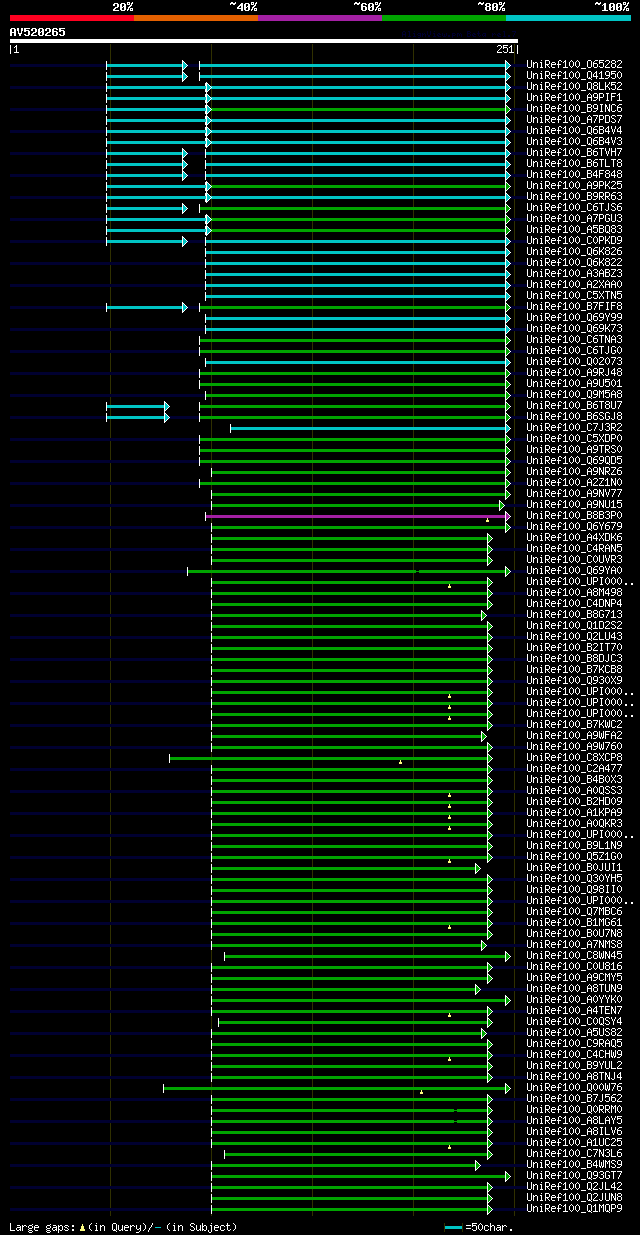This screenshot has width=640, height=1235.
Task: Click the red 20% identity legend segment
Action: coord(71,18)
